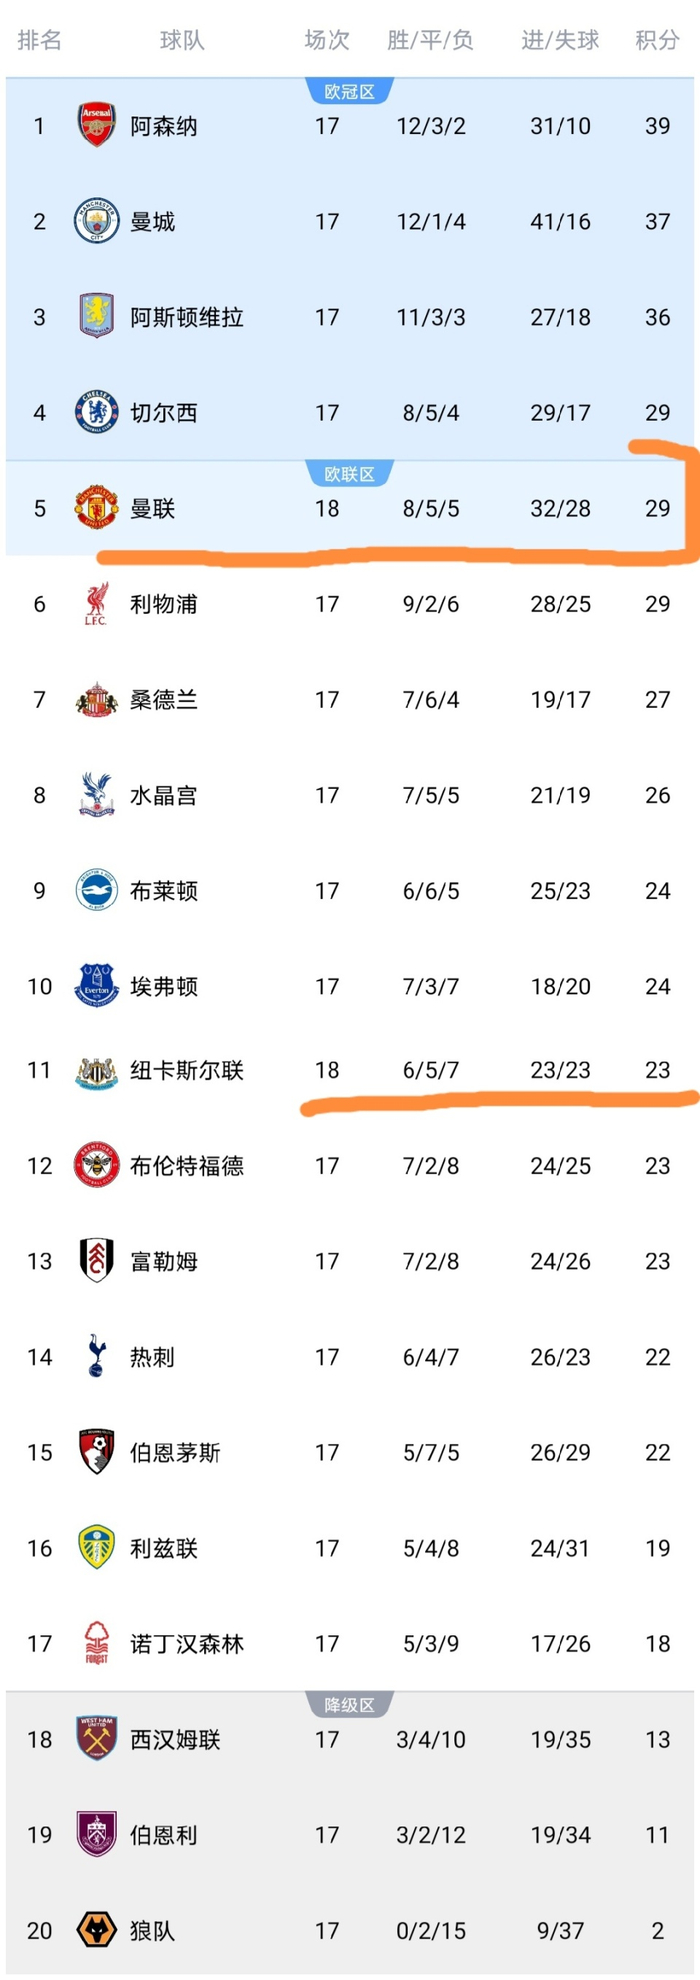Image resolution: width=700 pixels, height=1980 pixels.
Task: Select the Manchester City (曼城) badge
Action: coord(96,222)
